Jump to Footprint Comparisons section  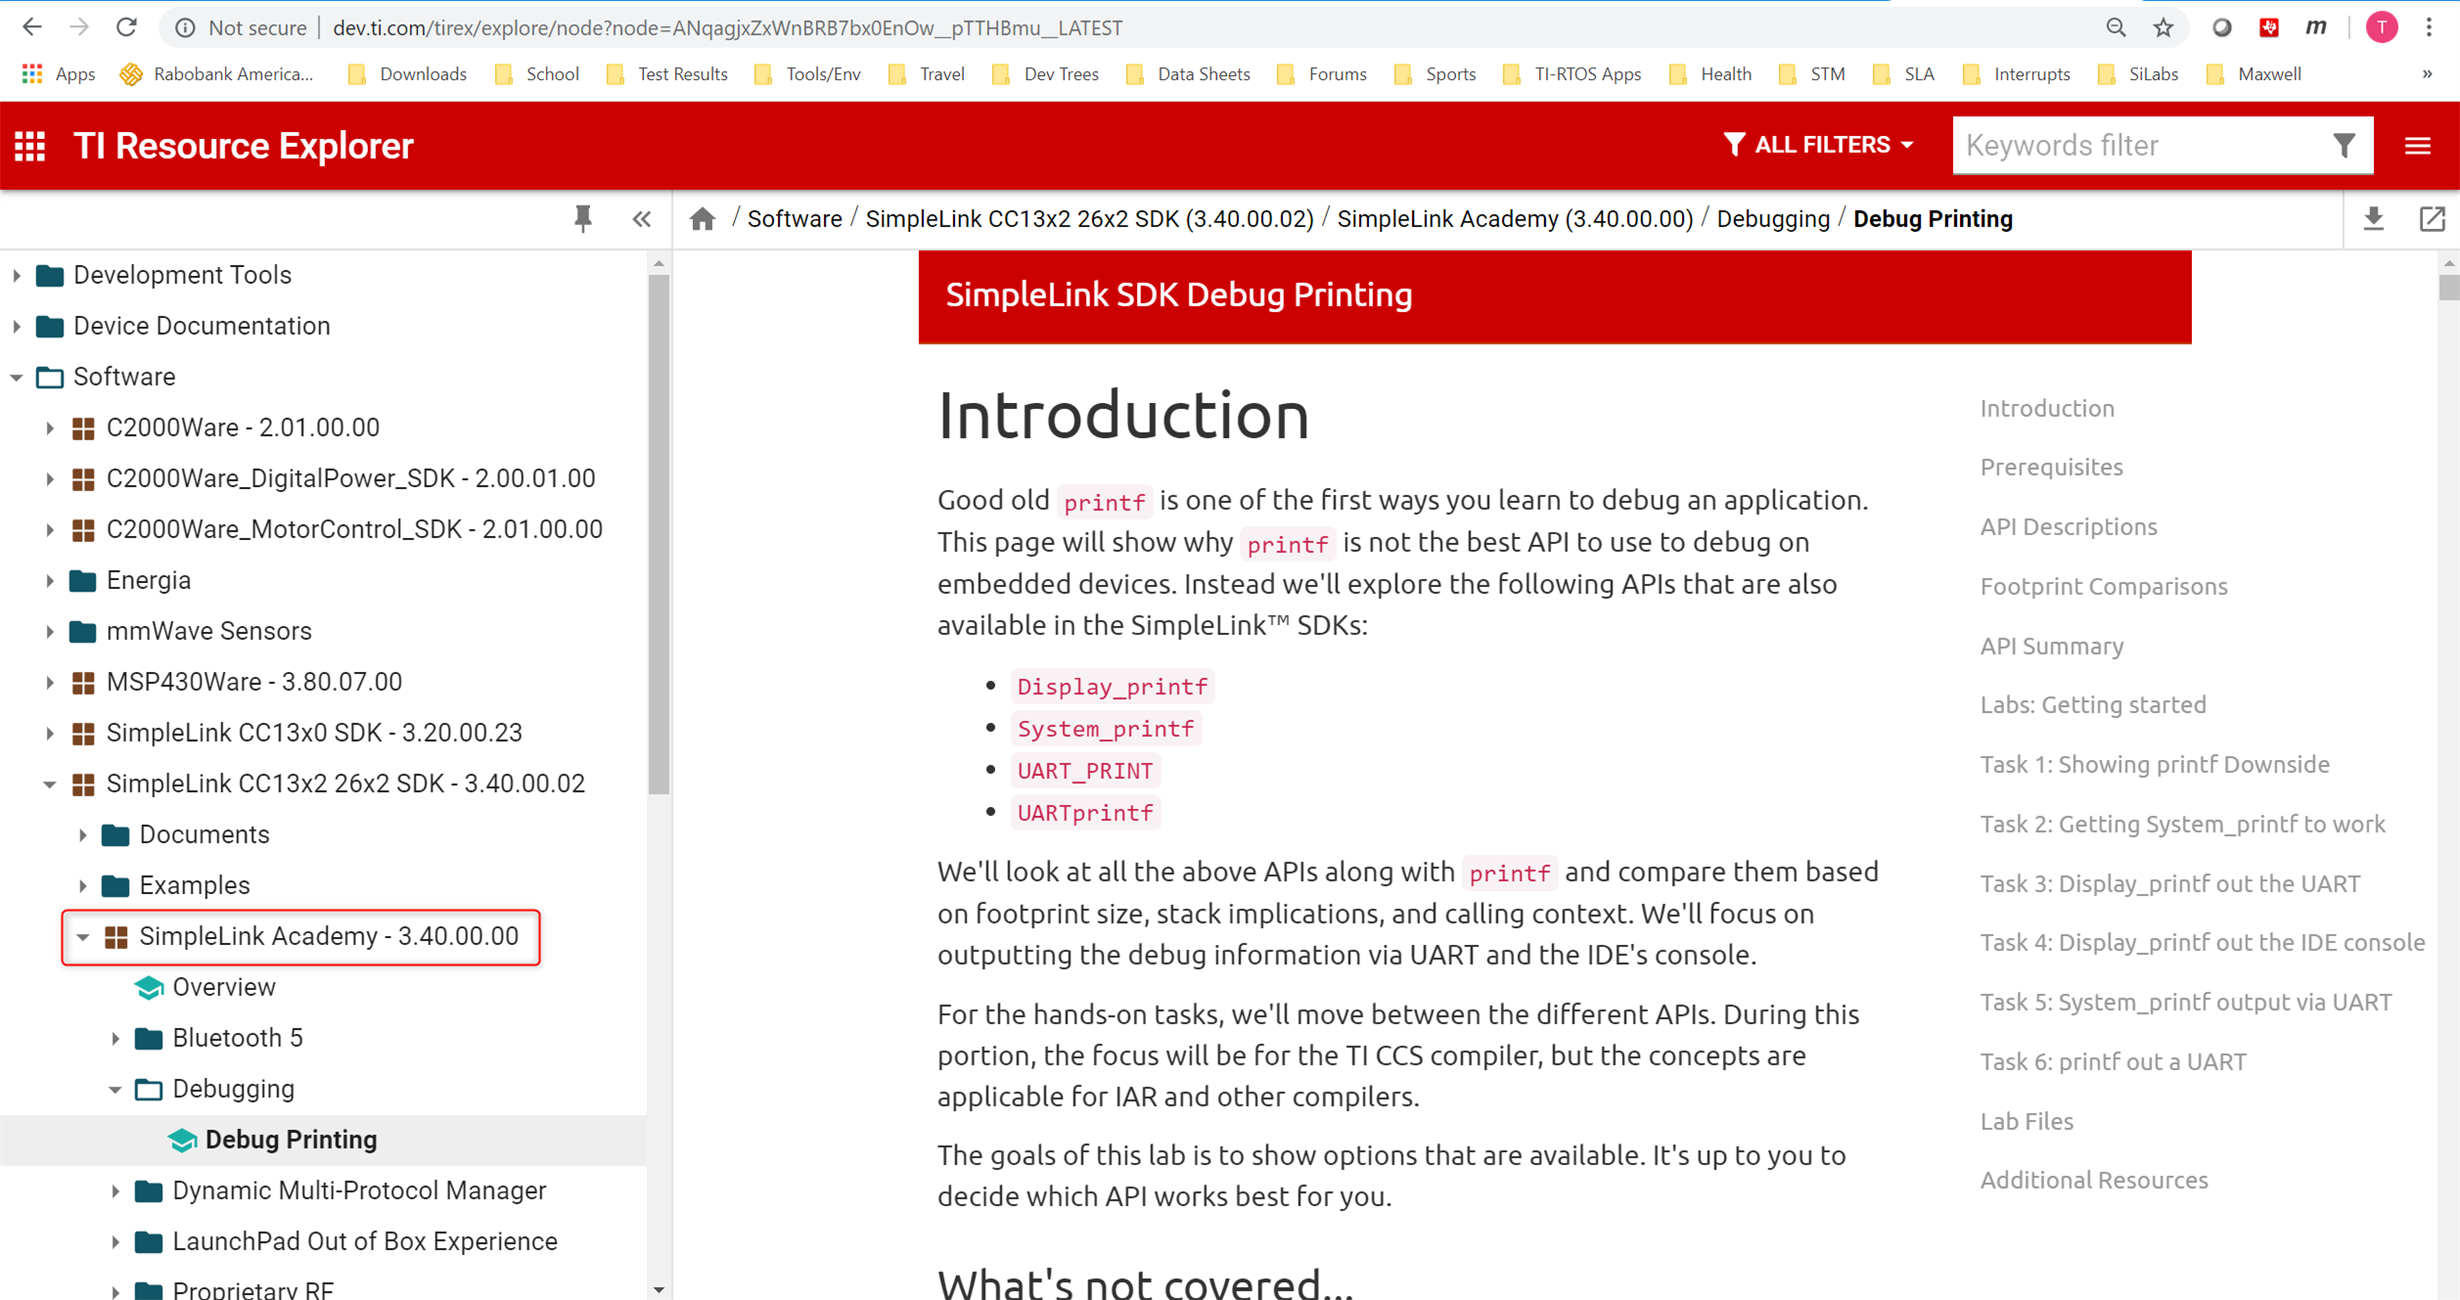(x=2104, y=586)
